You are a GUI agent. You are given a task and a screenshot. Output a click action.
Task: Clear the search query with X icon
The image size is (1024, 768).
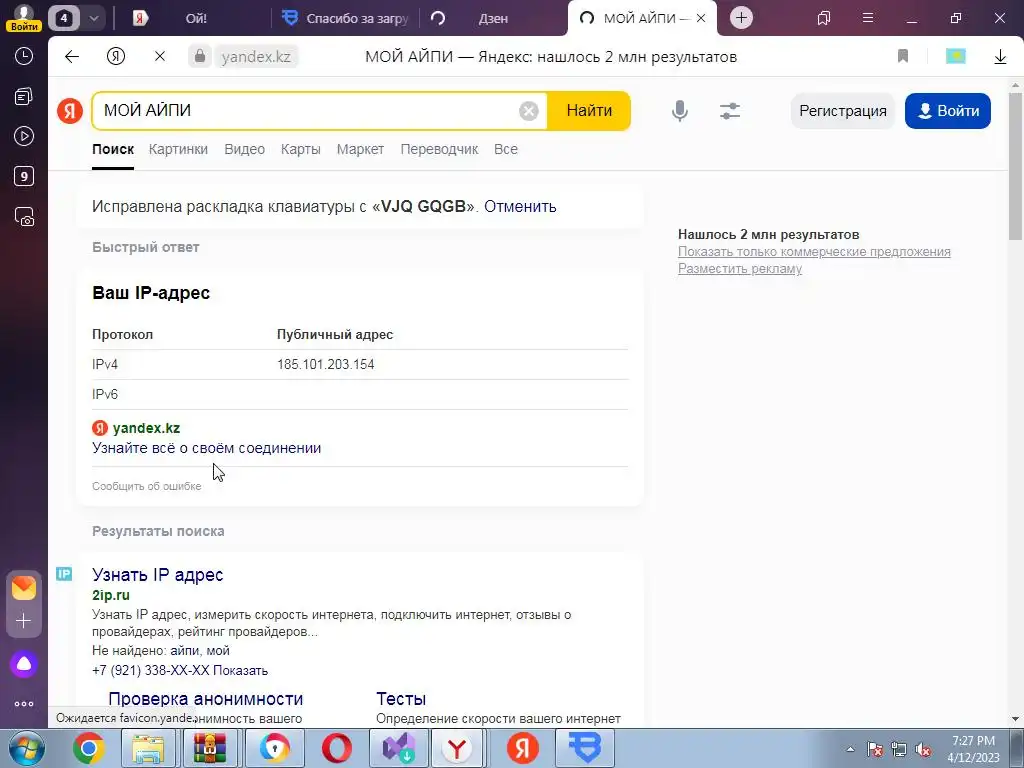pos(528,111)
